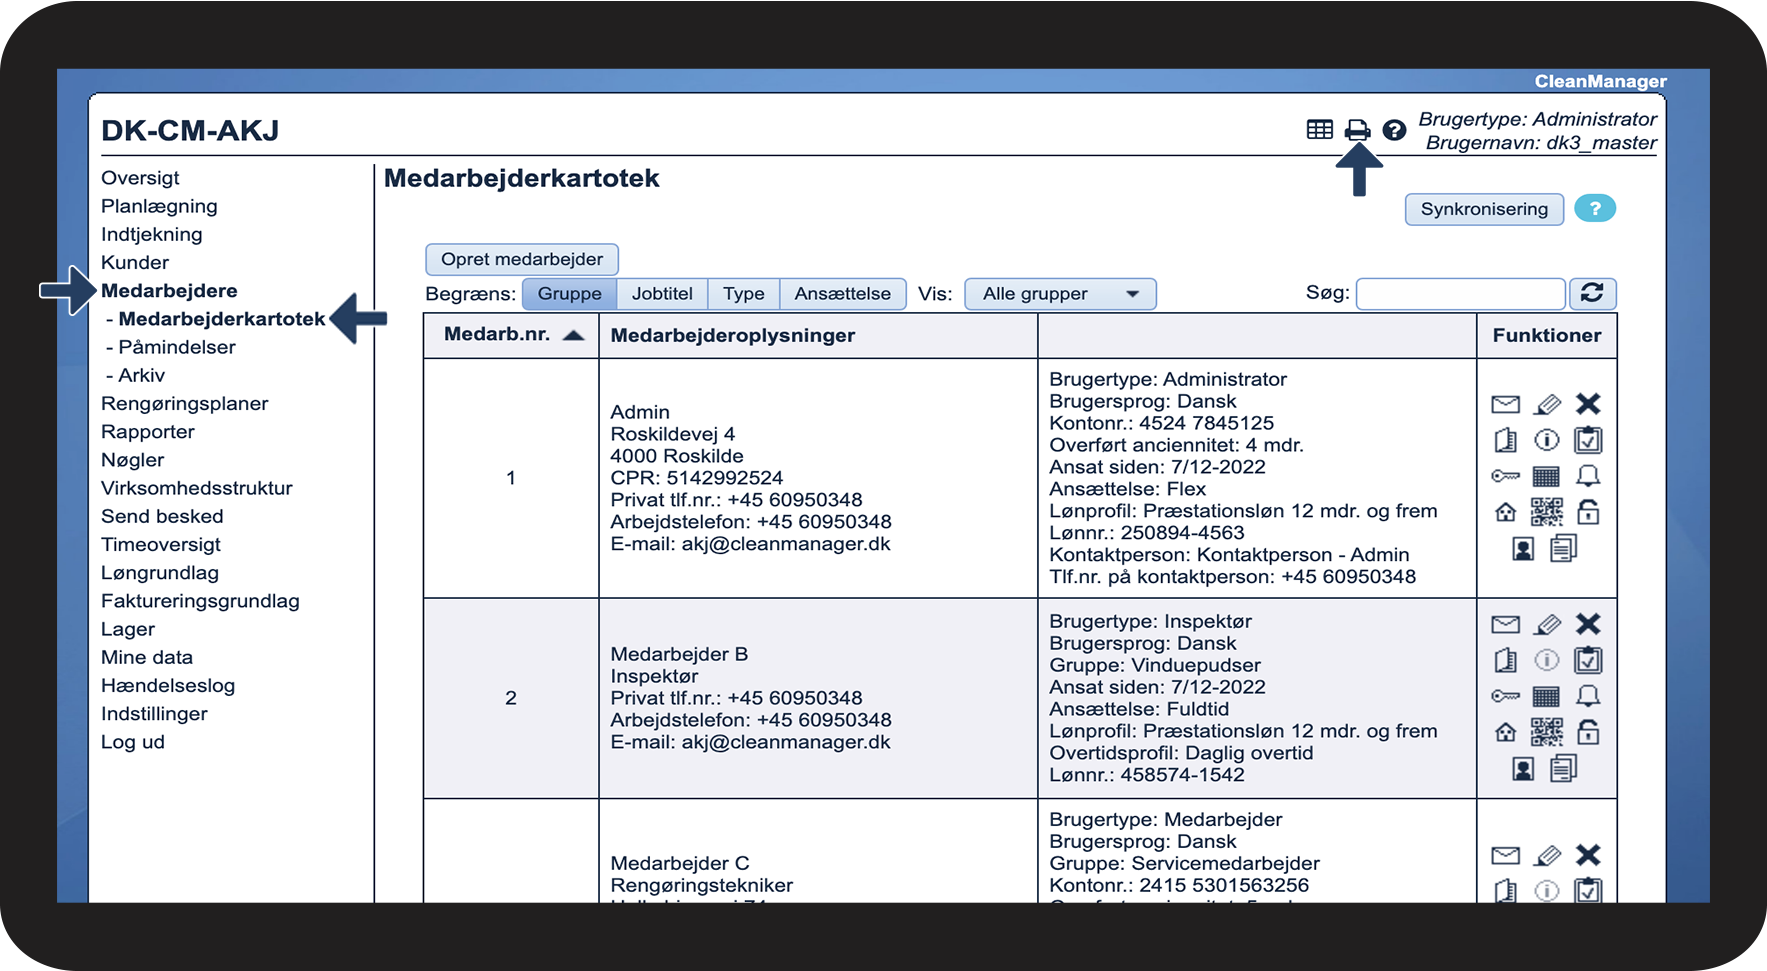This screenshot has width=1767, height=971.
Task: Open Nøgler in the sidebar
Action: (x=133, y=459)
